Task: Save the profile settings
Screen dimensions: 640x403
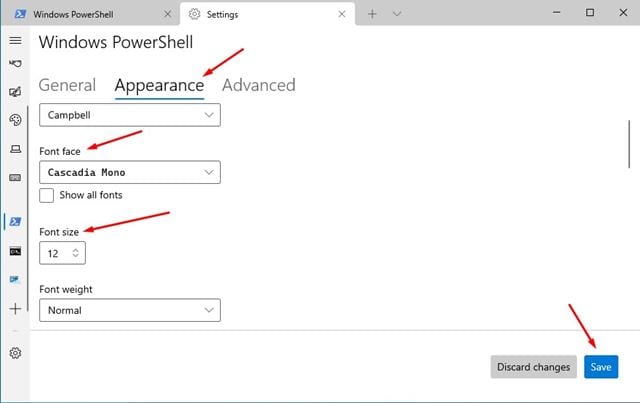Action: (601, 367)
